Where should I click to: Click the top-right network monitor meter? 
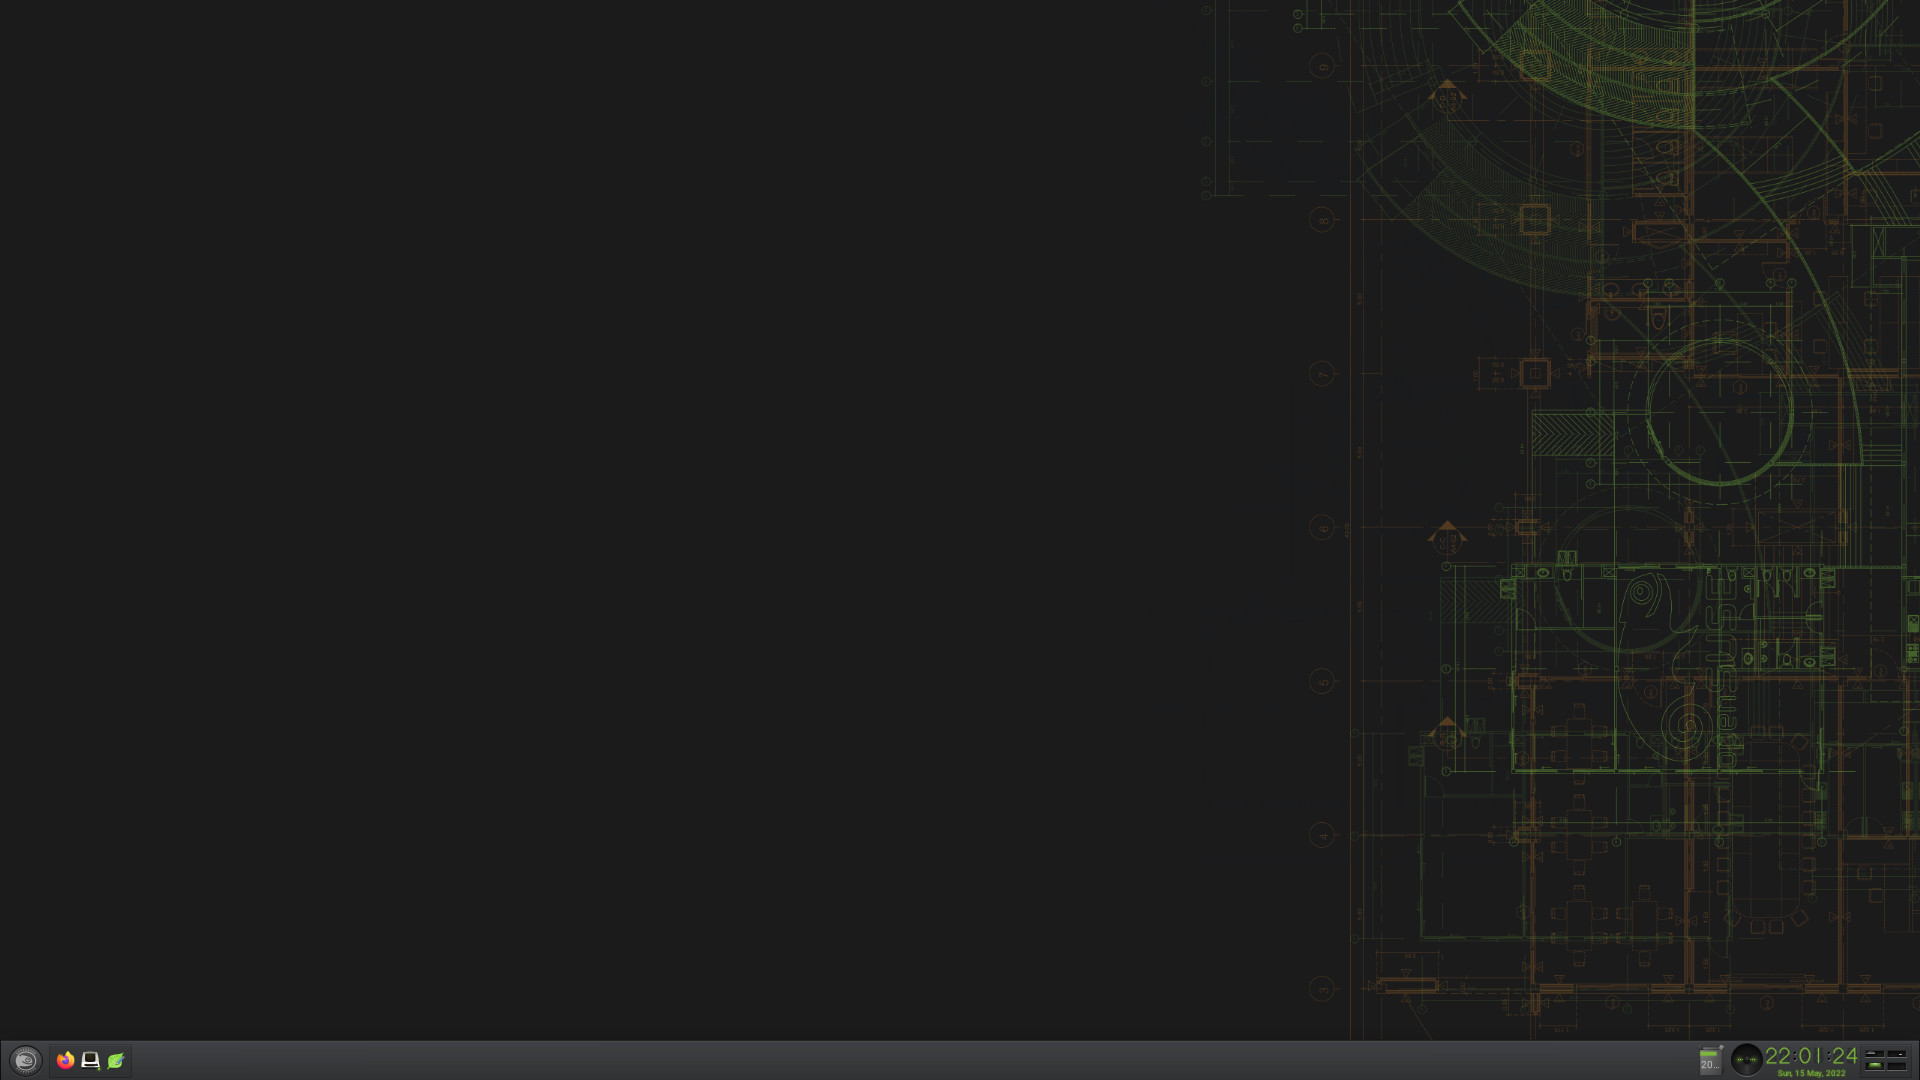[x=1897, y=1053]
